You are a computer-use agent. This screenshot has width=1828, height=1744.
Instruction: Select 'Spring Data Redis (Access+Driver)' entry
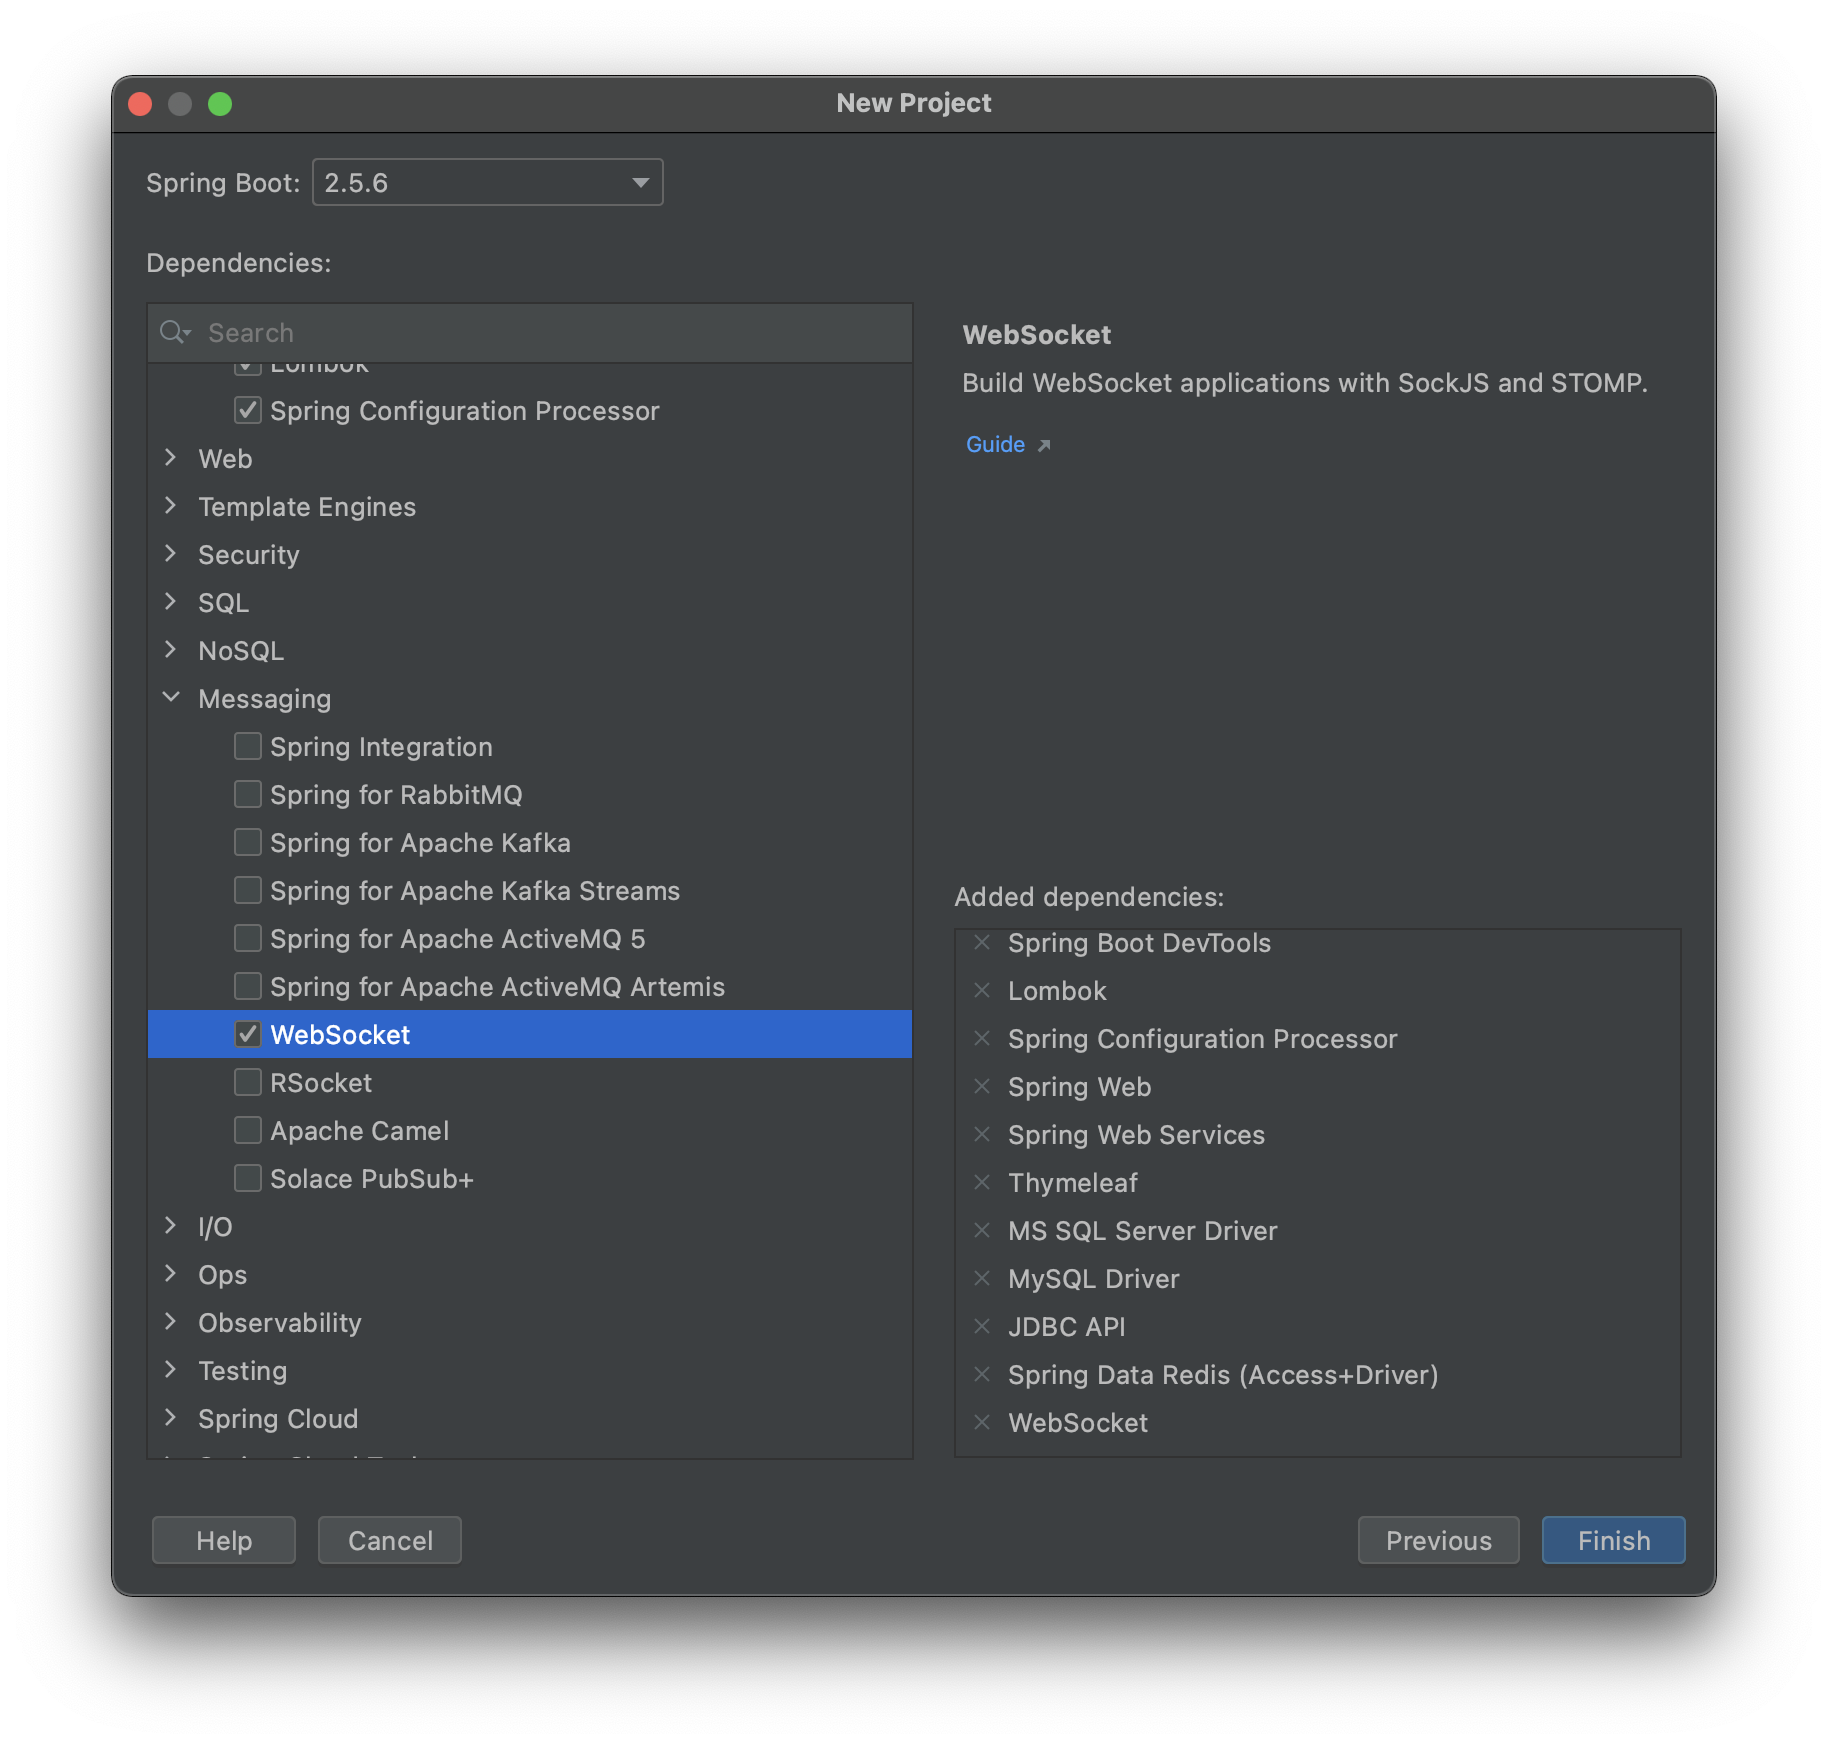1223,1375
